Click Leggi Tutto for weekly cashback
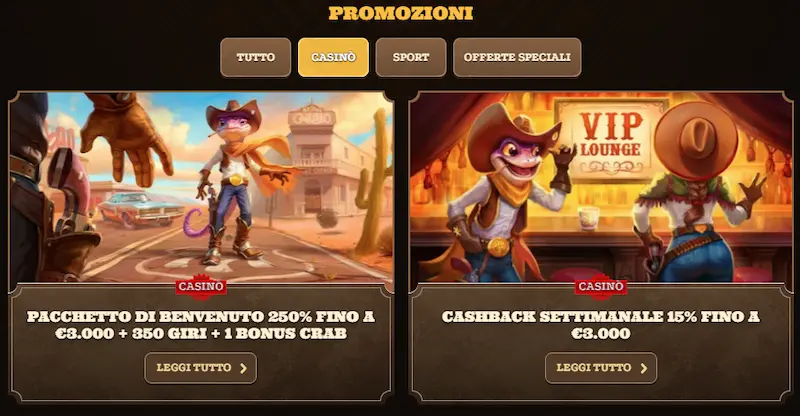This screenshot has height=416, width=800. (601, 368)
